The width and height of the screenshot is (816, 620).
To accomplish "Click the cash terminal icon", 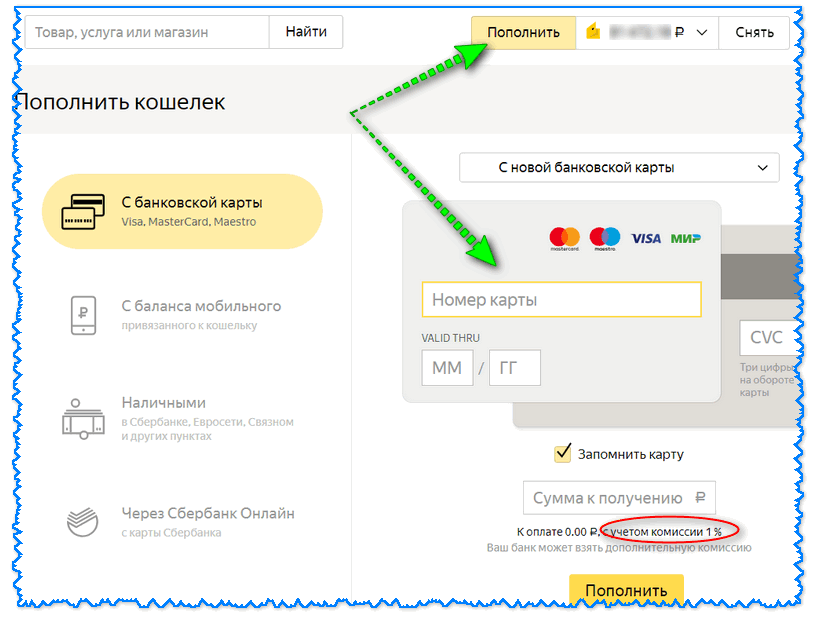I will [x=83, y=419].
